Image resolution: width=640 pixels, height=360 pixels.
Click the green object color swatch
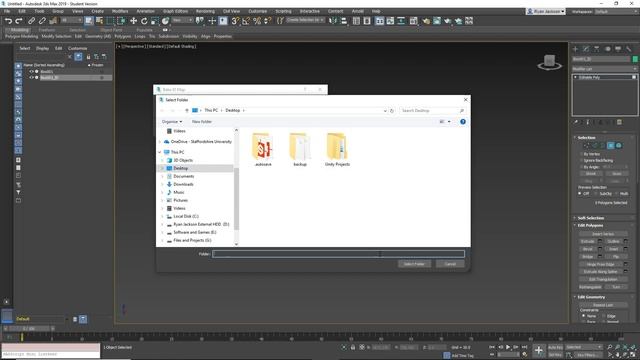click(635, 59)
